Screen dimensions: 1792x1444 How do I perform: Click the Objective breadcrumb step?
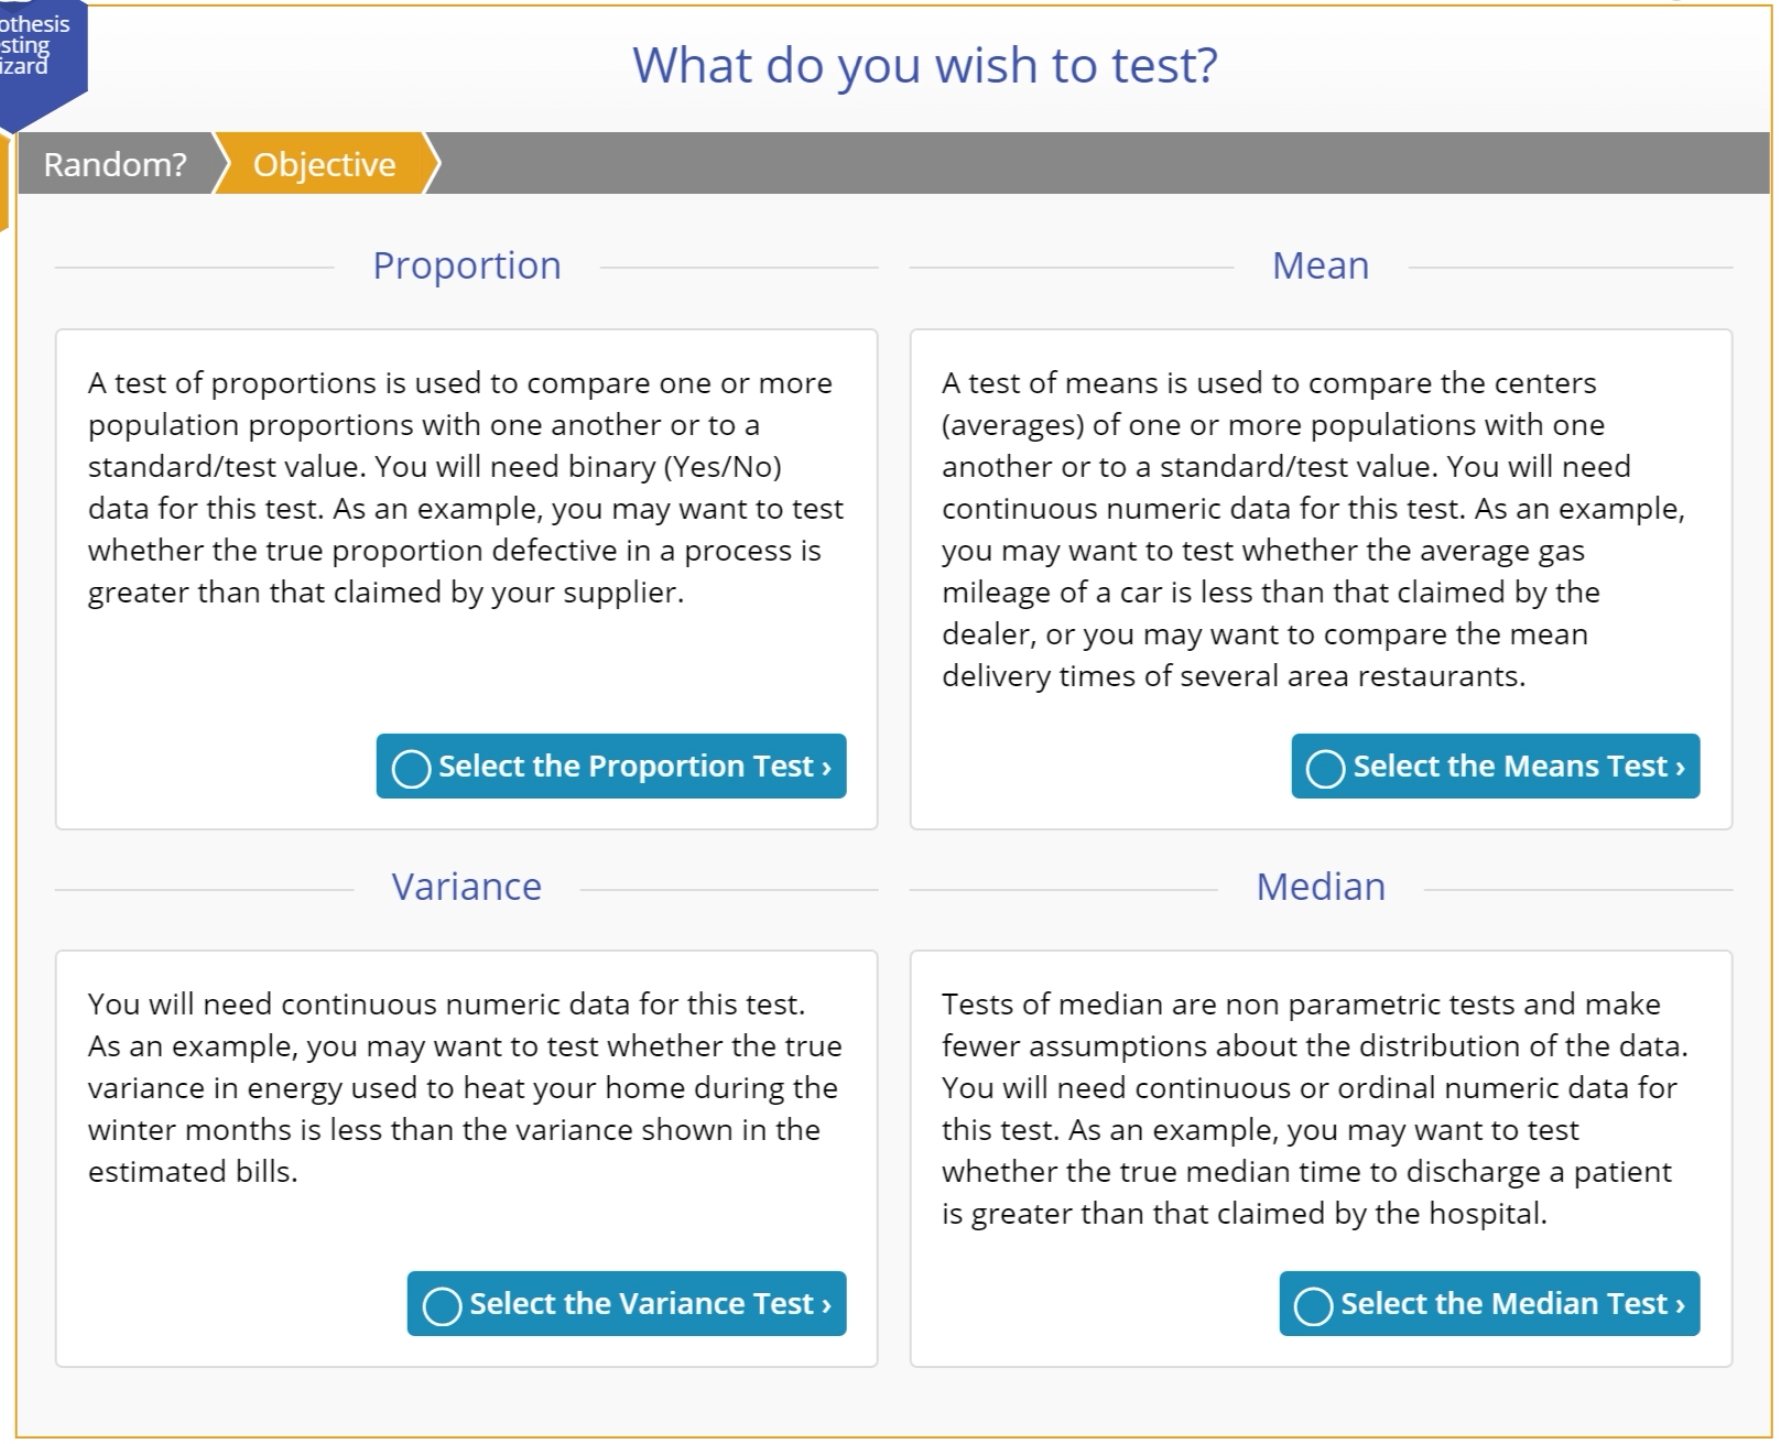click(324, 164)
